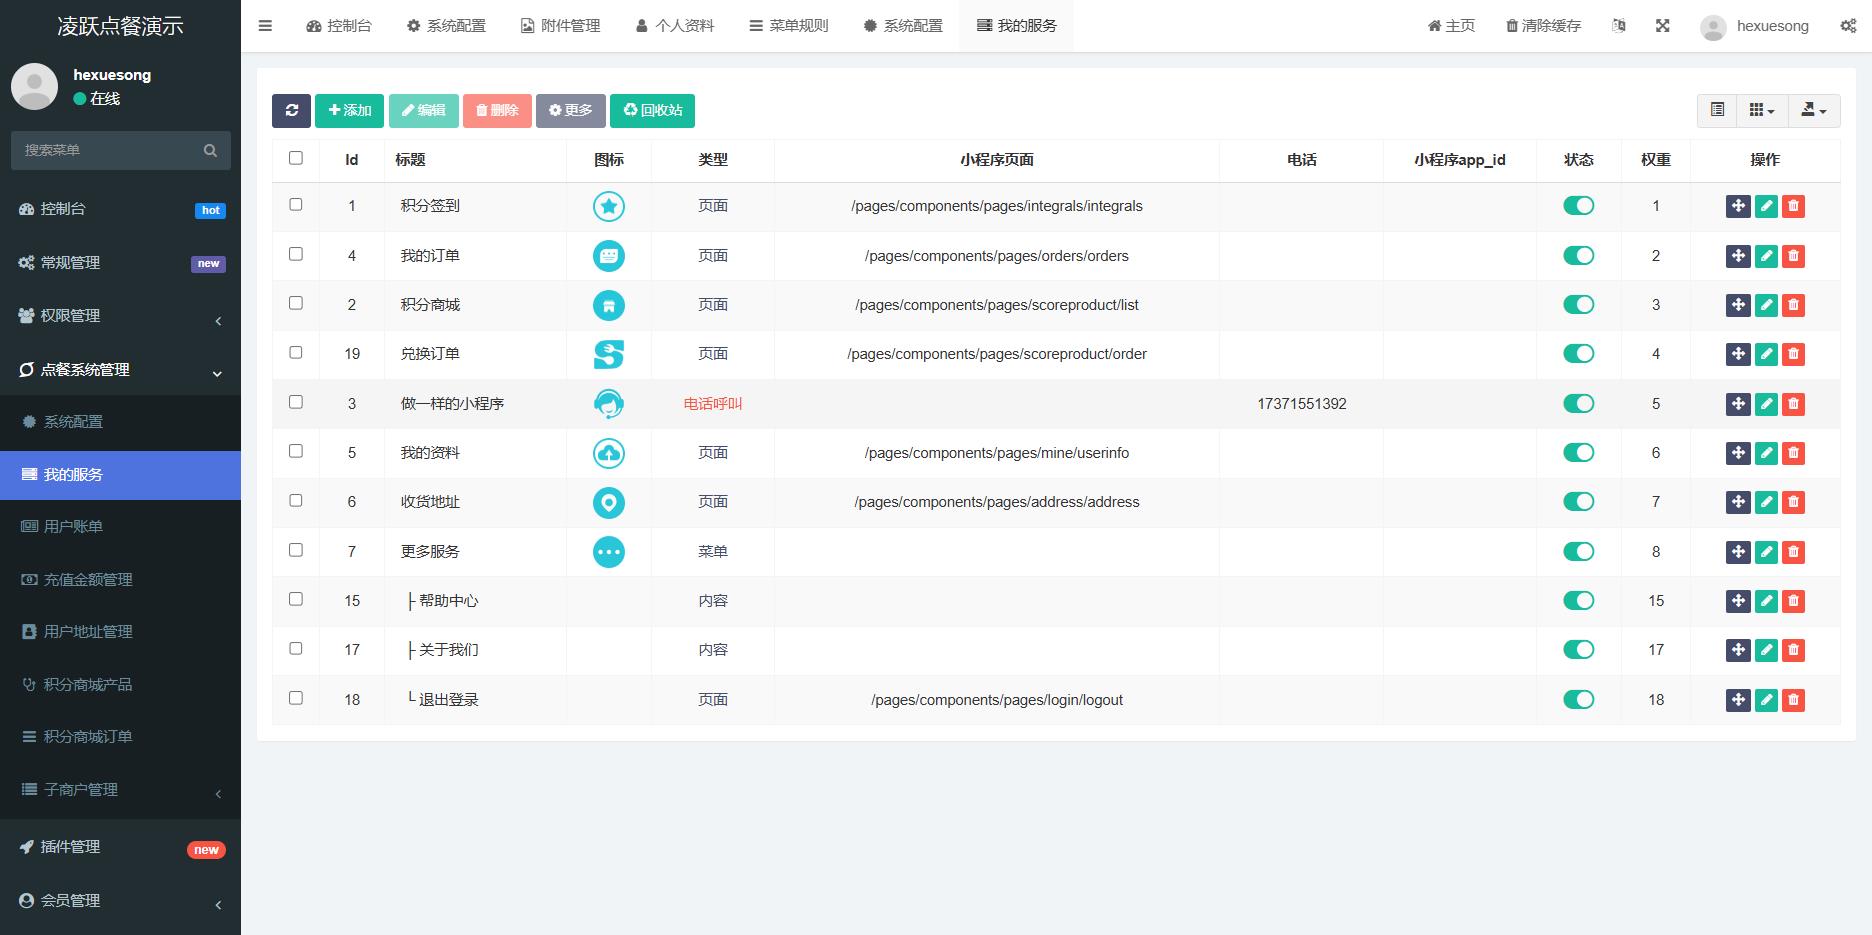1872x935 pixels.
Task: Click drag-sort handle for 积分签到 row
Action: coord(1738,206)
